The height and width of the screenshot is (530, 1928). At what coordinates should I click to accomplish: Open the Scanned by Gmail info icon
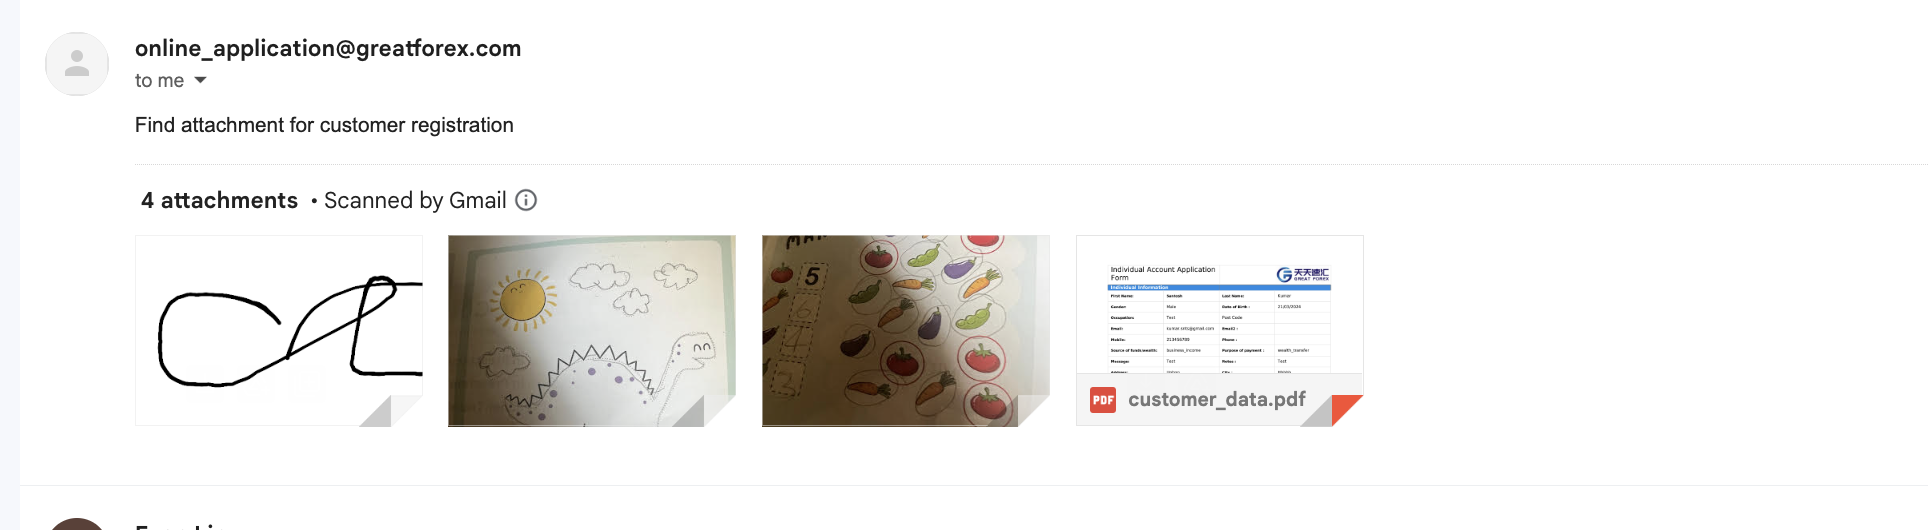click(526, 200)
